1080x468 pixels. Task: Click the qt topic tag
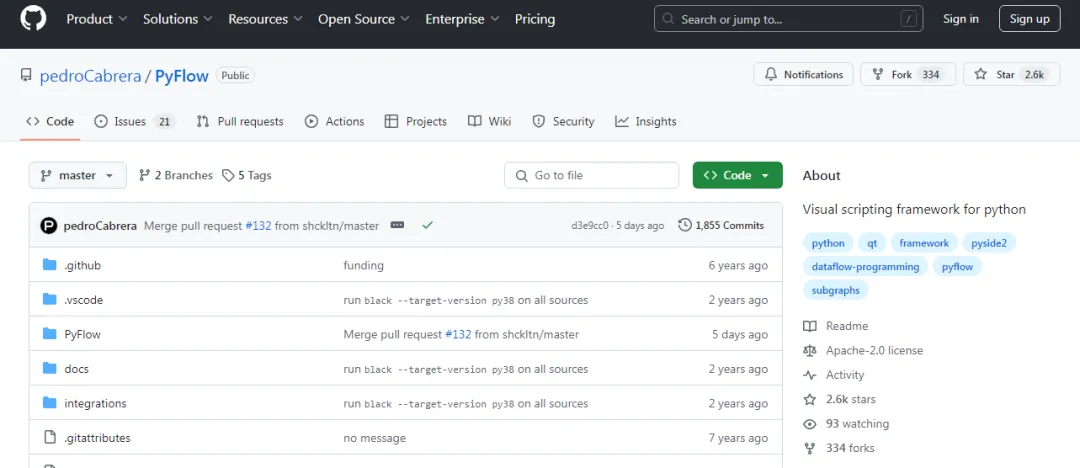click(872, 243)
